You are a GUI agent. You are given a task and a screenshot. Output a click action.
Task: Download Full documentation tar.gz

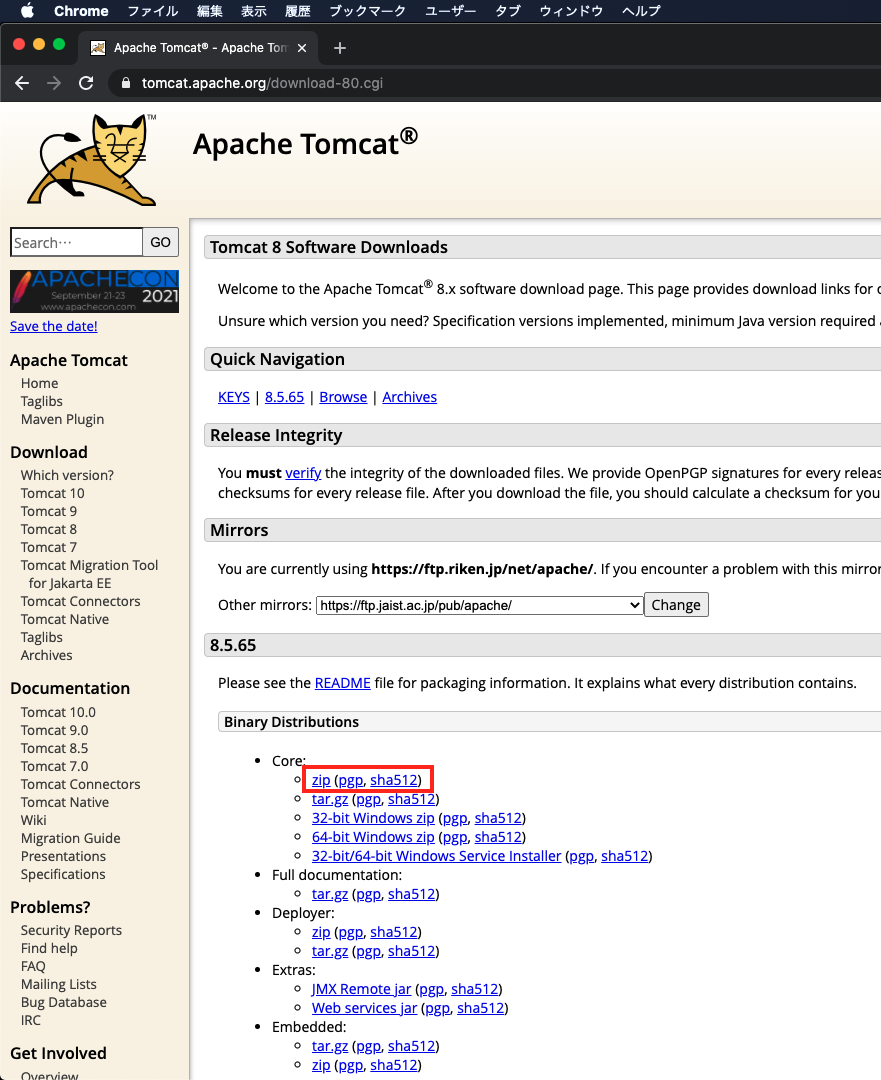pos(330,894)
